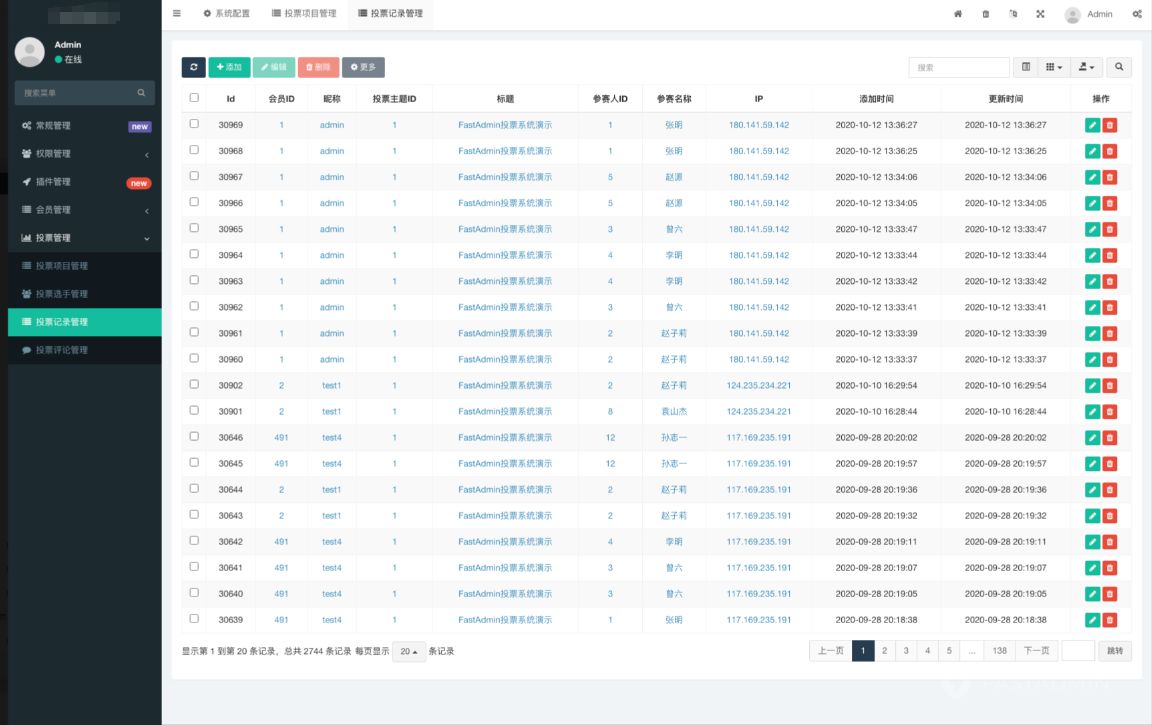Open the 20 records per page dropdown
The image size is (1152, 725).
tap(408, 652)
